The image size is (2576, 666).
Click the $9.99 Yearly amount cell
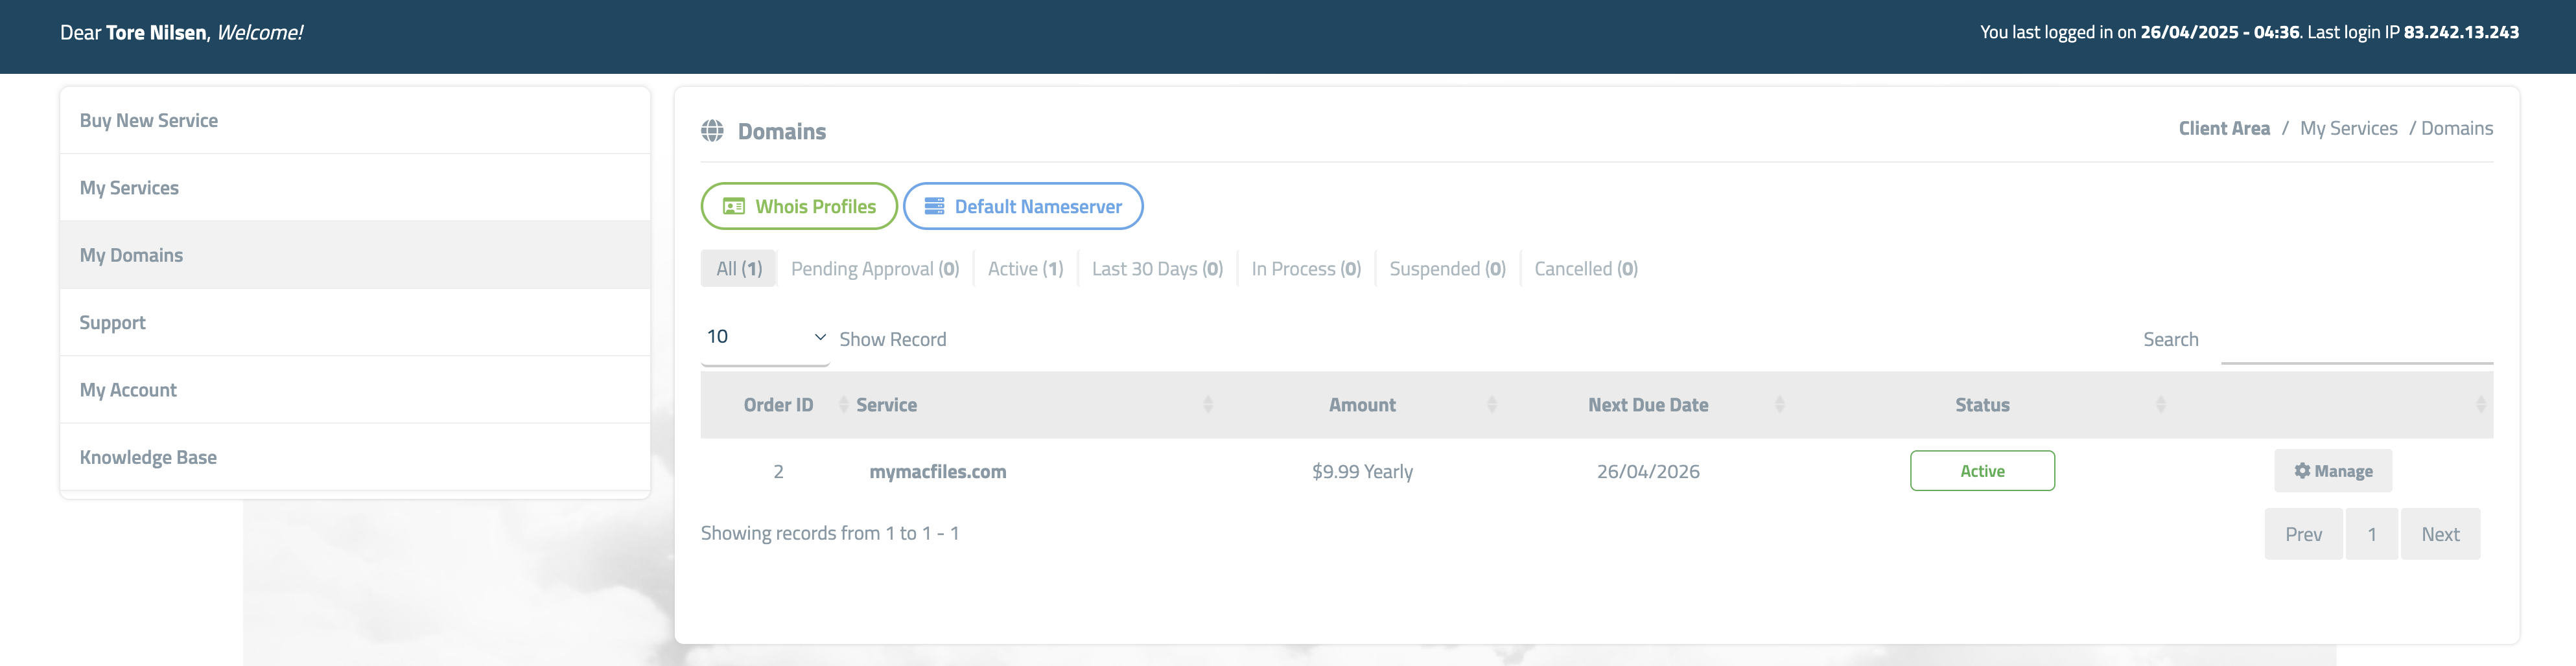(1362, 472)
